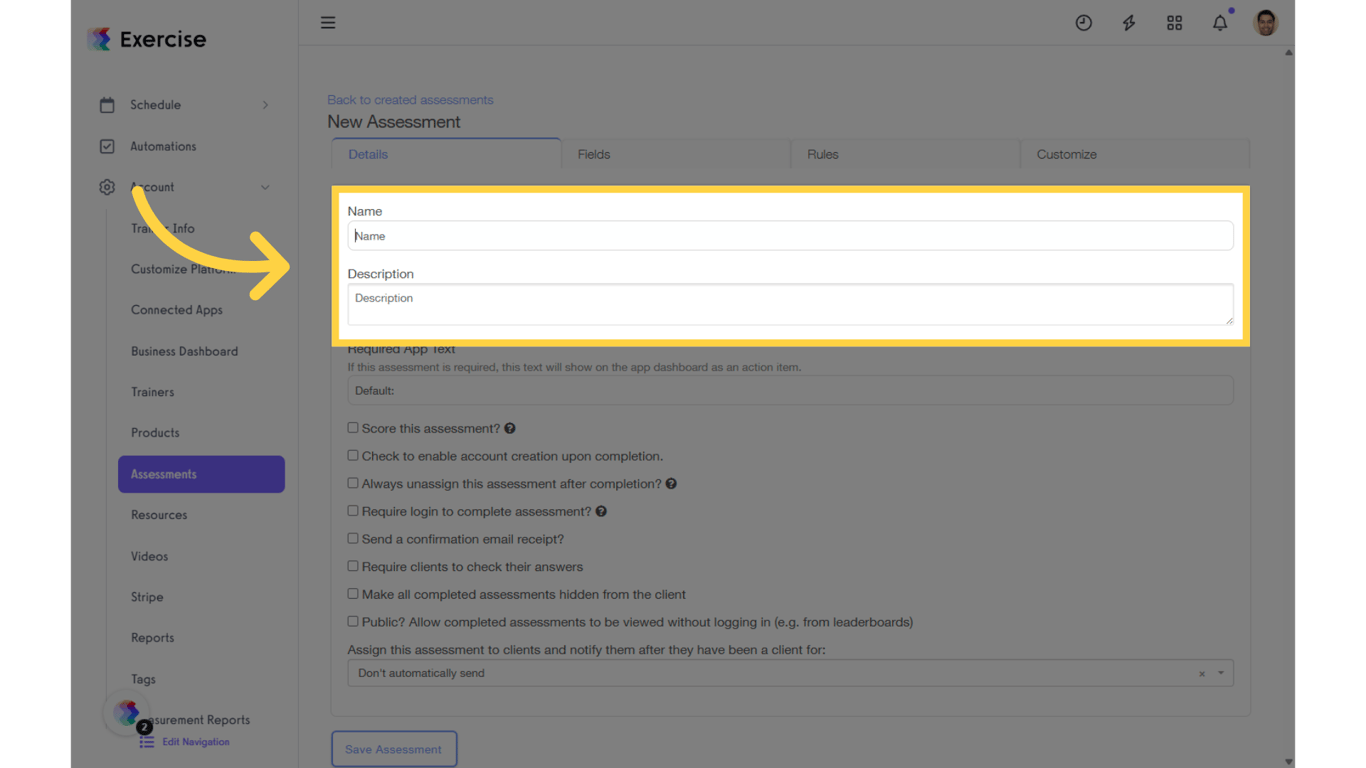This screenshot has width=1366, height=768.
Task: Collapse the Account section chevron
Action: coord(265,187)
